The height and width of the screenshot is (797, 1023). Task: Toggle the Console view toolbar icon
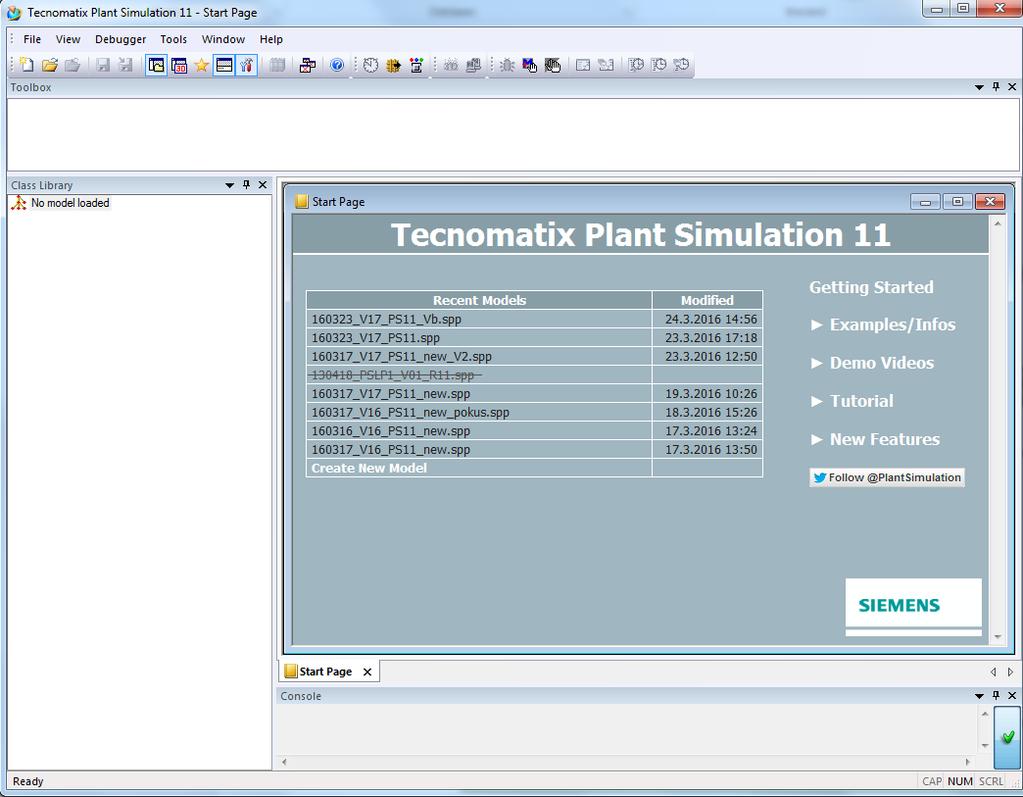pos(224,65)
